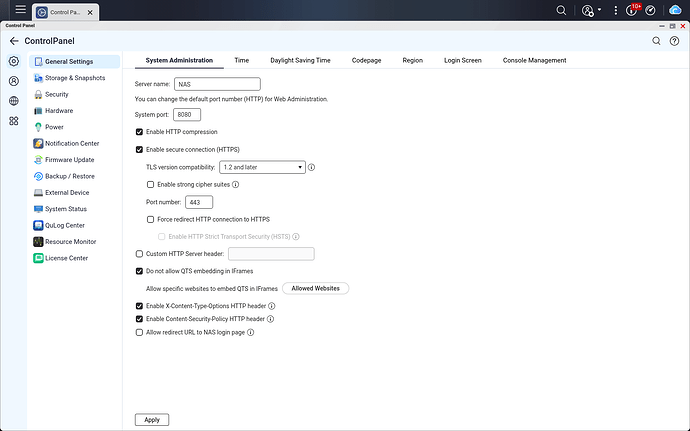The height and width of the screenshot is (431, 690).
Task: Open TLS version compatibility dropdown
Action: (x=262, y=167)
